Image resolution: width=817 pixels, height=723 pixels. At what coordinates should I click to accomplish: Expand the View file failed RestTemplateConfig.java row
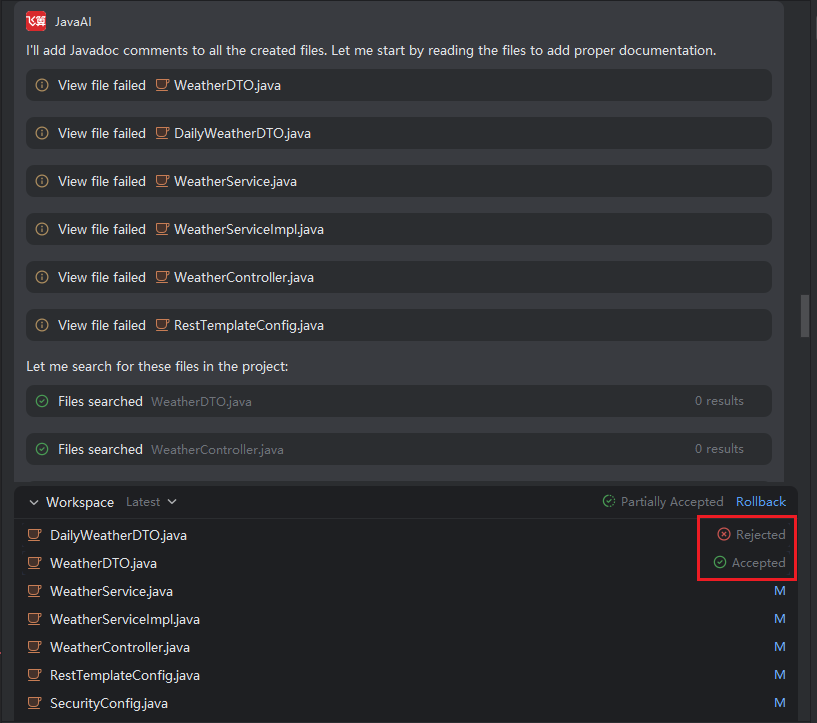click(398, 325)
